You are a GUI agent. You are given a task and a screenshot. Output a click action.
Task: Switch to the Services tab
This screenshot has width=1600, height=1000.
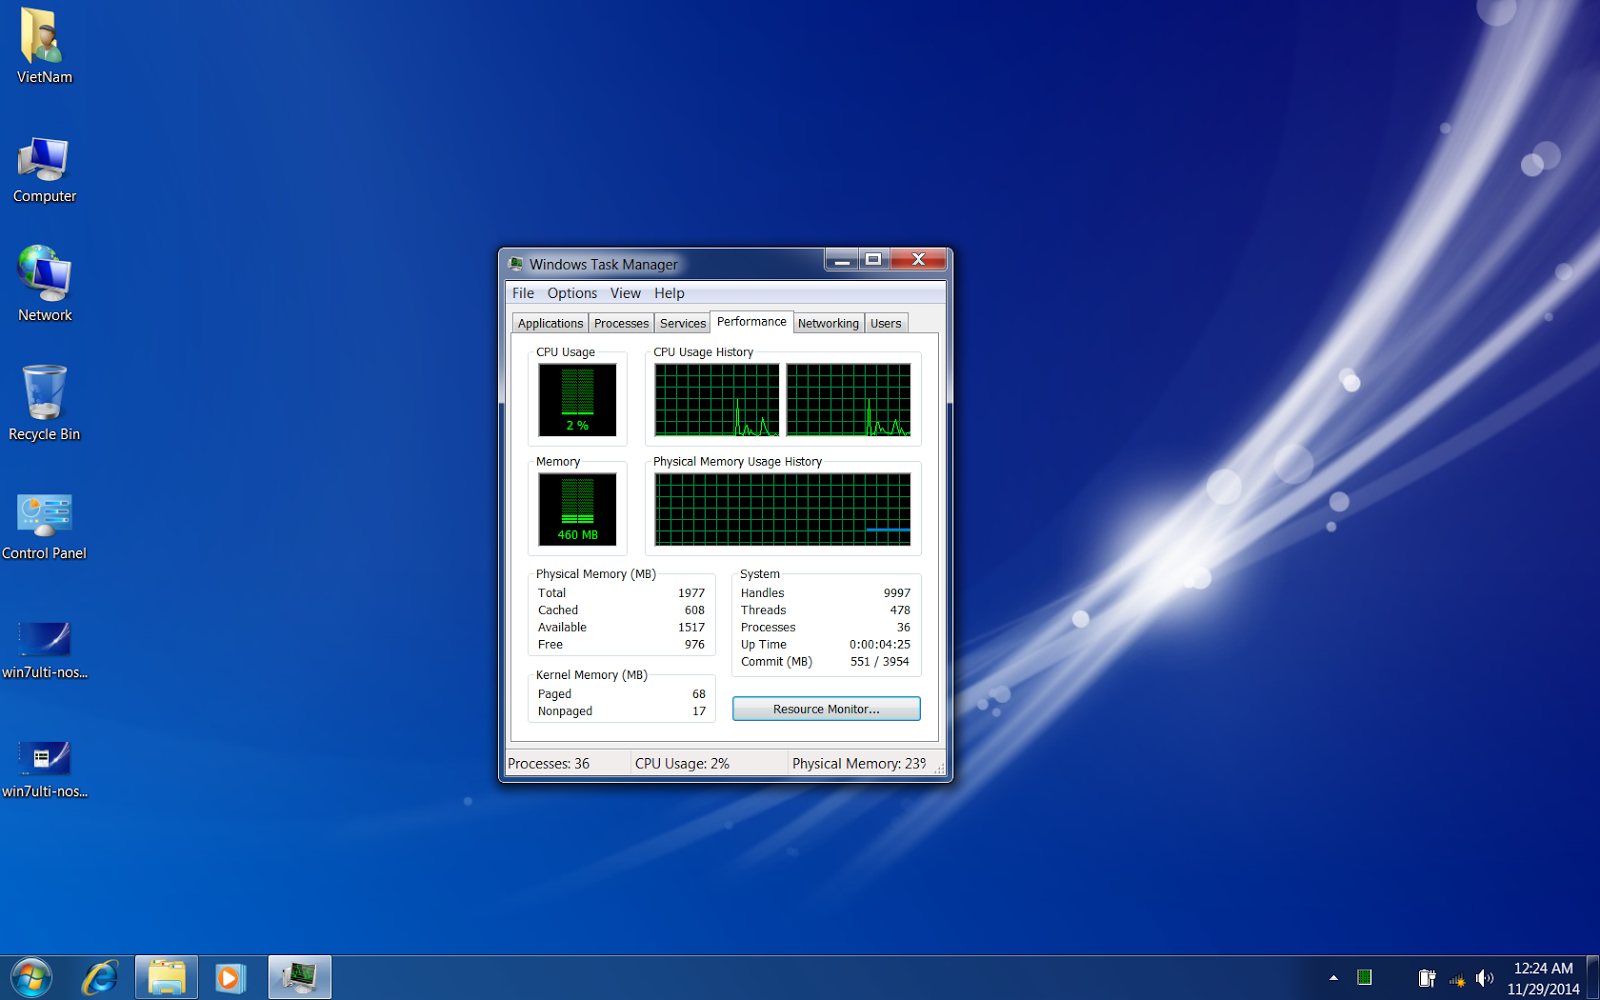click(683, 323)
